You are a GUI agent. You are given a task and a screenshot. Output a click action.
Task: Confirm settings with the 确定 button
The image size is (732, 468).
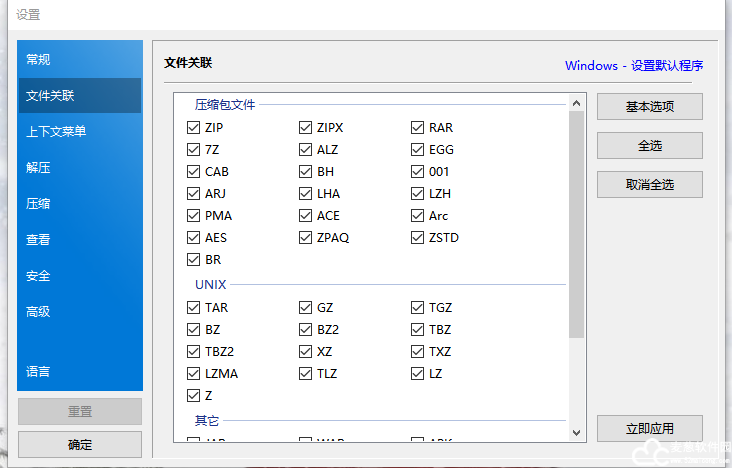pyautogui.click(x=80, y=445)
